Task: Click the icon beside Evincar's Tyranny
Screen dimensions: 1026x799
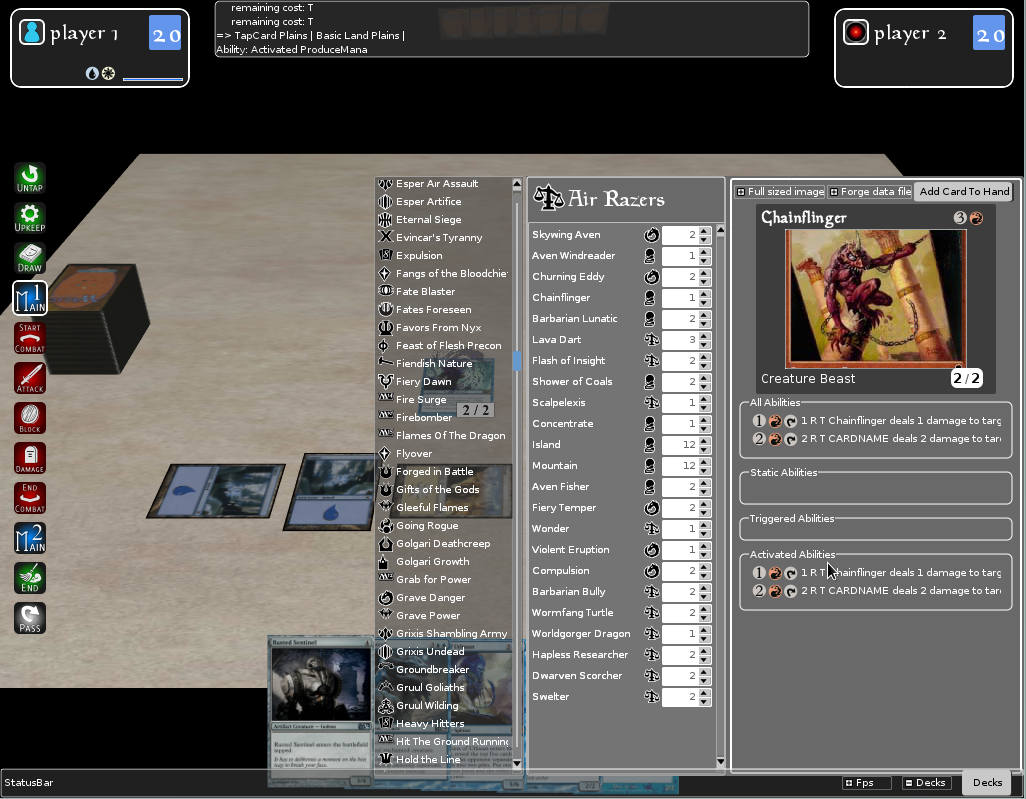Action: [385, 238]
